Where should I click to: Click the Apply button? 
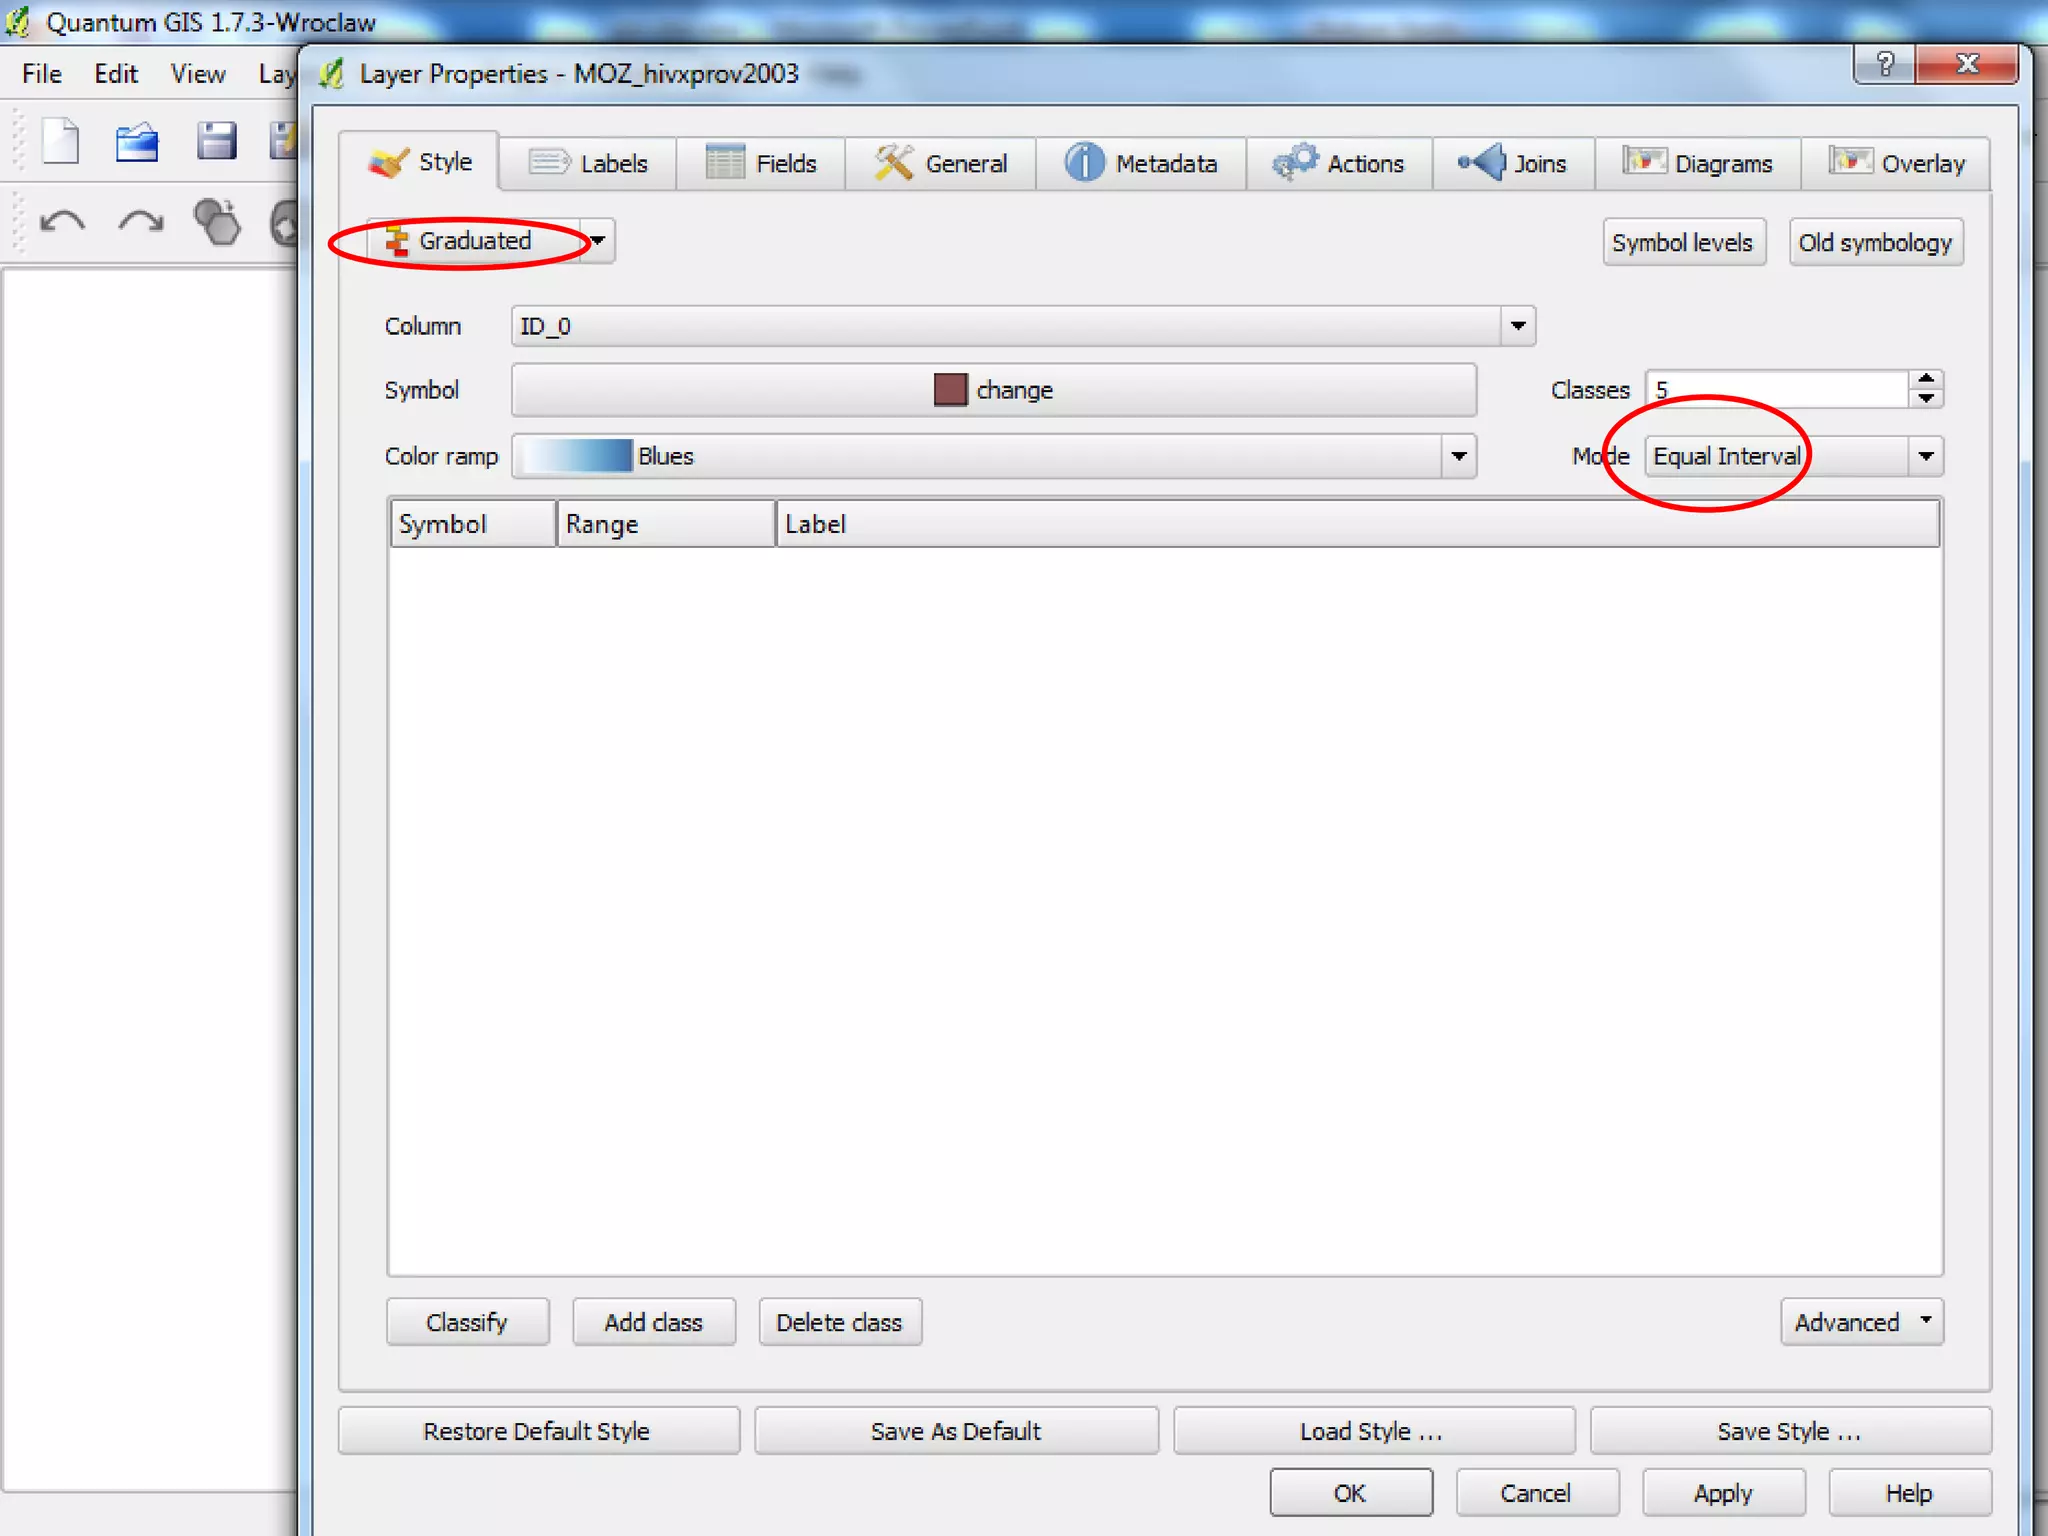(x=1723, y=1493)
